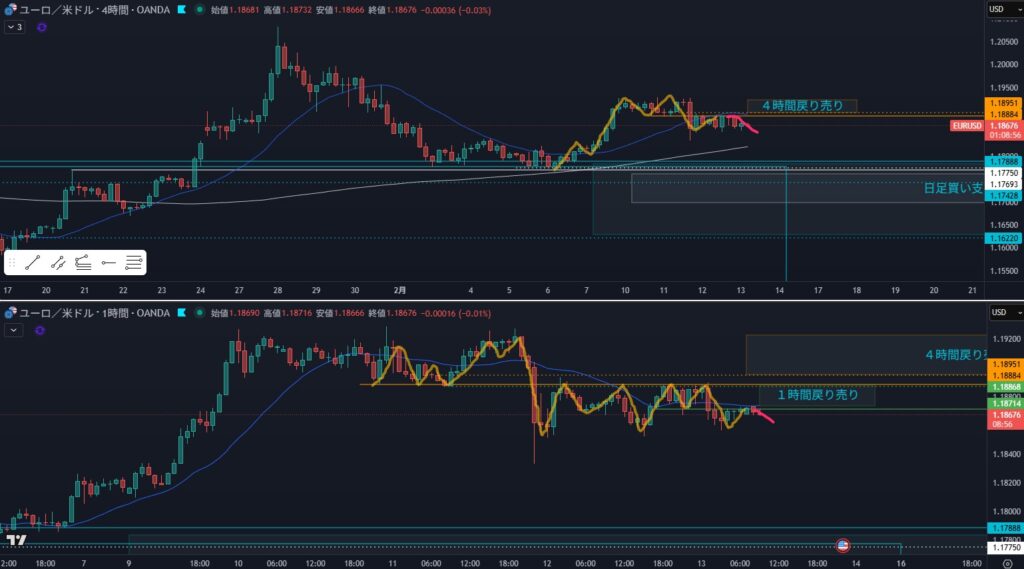Viewport: 1024px width, 569px height.
Task: Click the 4-hour EUR/USD symbol title
Action: click(90, 9)
